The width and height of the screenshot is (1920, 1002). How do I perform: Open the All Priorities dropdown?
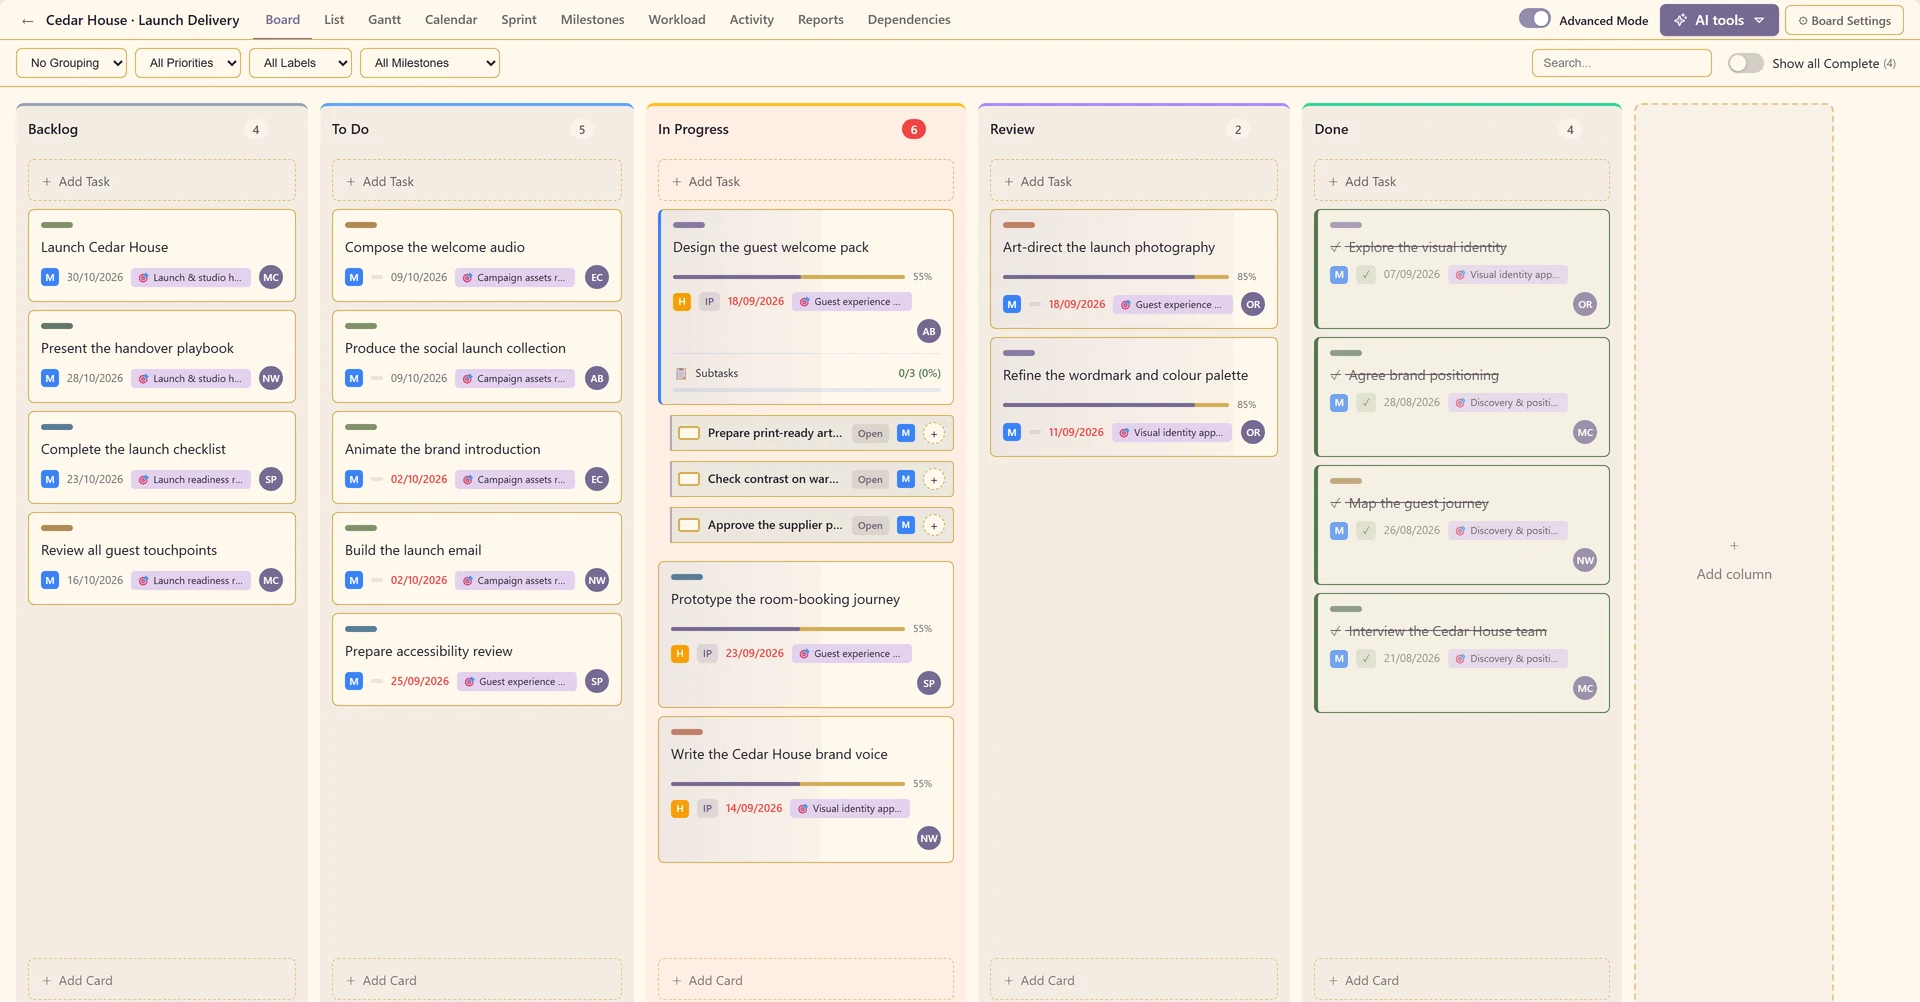point(188,63)
